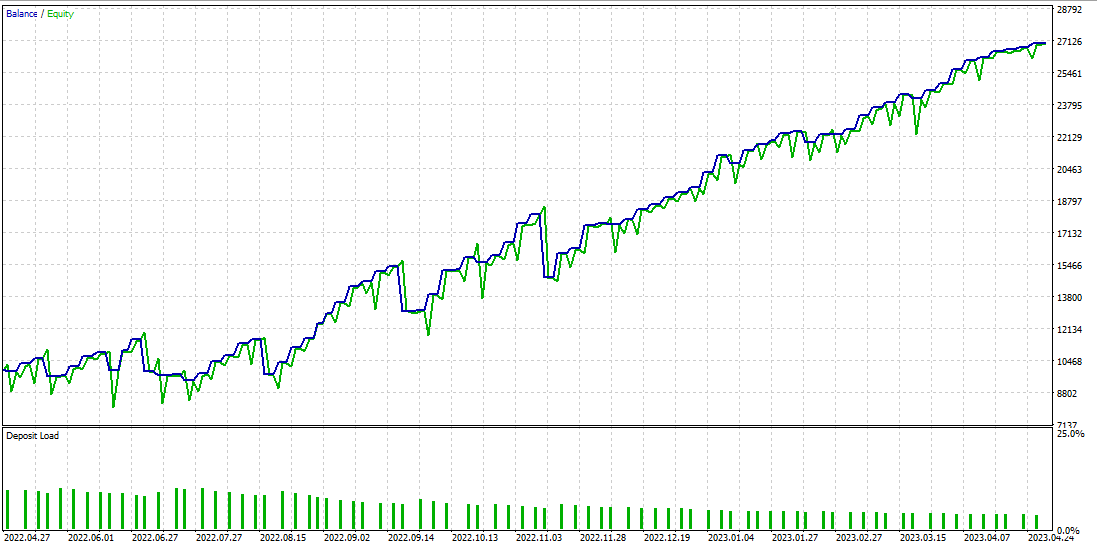Select the 2022.07.27 date label

click(219, 538)
